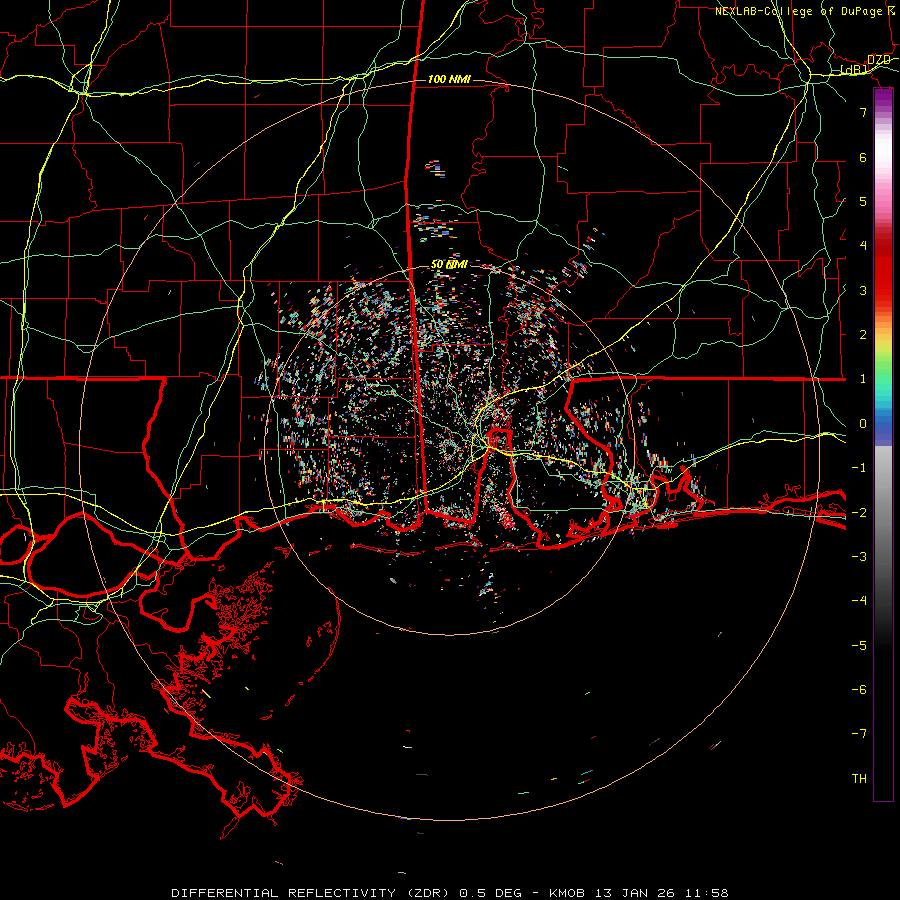Click the 7 value on the color scale

tap(863, 112)
